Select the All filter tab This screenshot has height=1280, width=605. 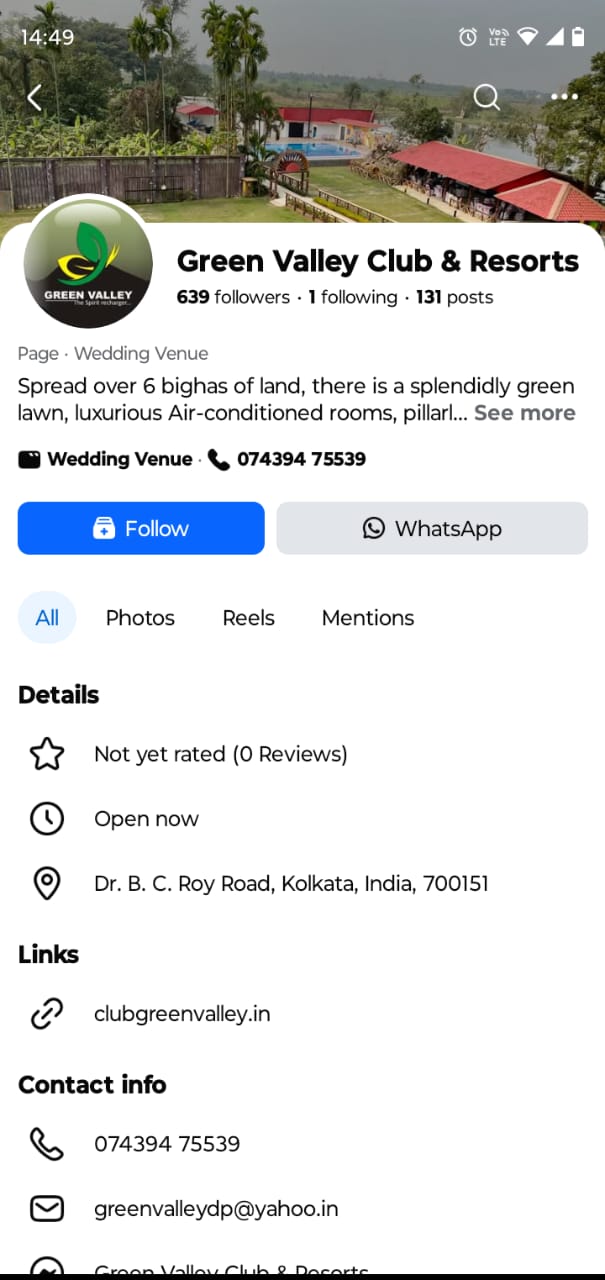coord(47,618)
